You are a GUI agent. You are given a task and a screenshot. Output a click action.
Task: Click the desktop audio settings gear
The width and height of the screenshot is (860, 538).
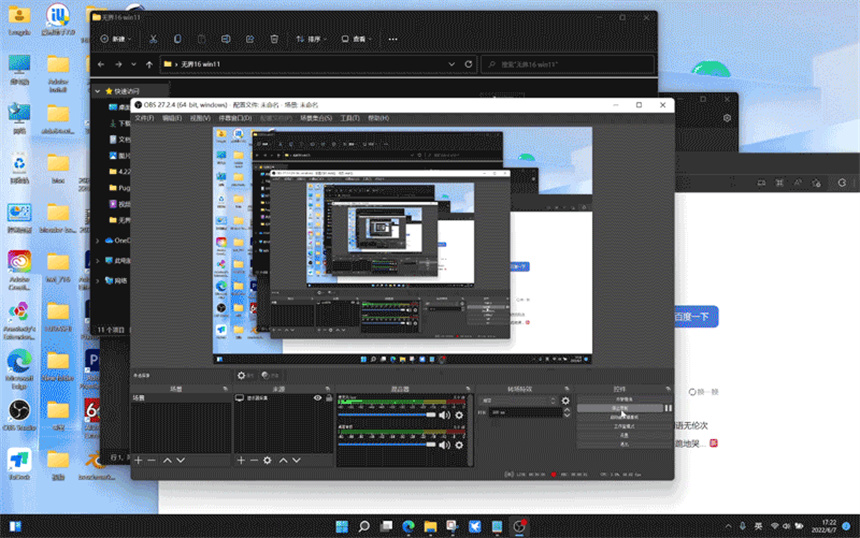click(459, 415)
